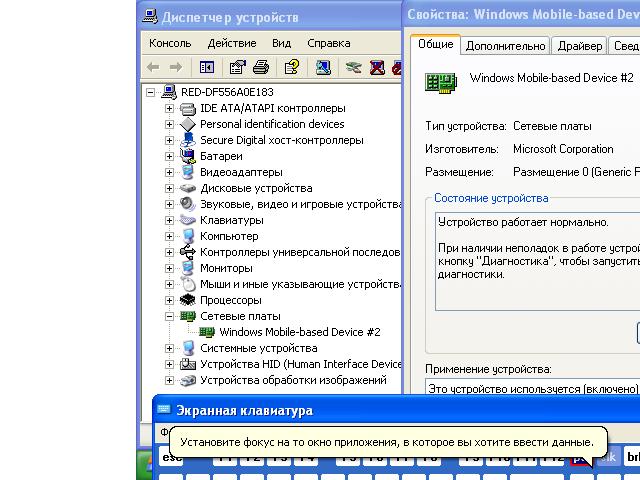Expand Secure Digital хост-контроллеры node
Image resolution: width=640 pixels, height=480 pixels.
click(169, 140)
